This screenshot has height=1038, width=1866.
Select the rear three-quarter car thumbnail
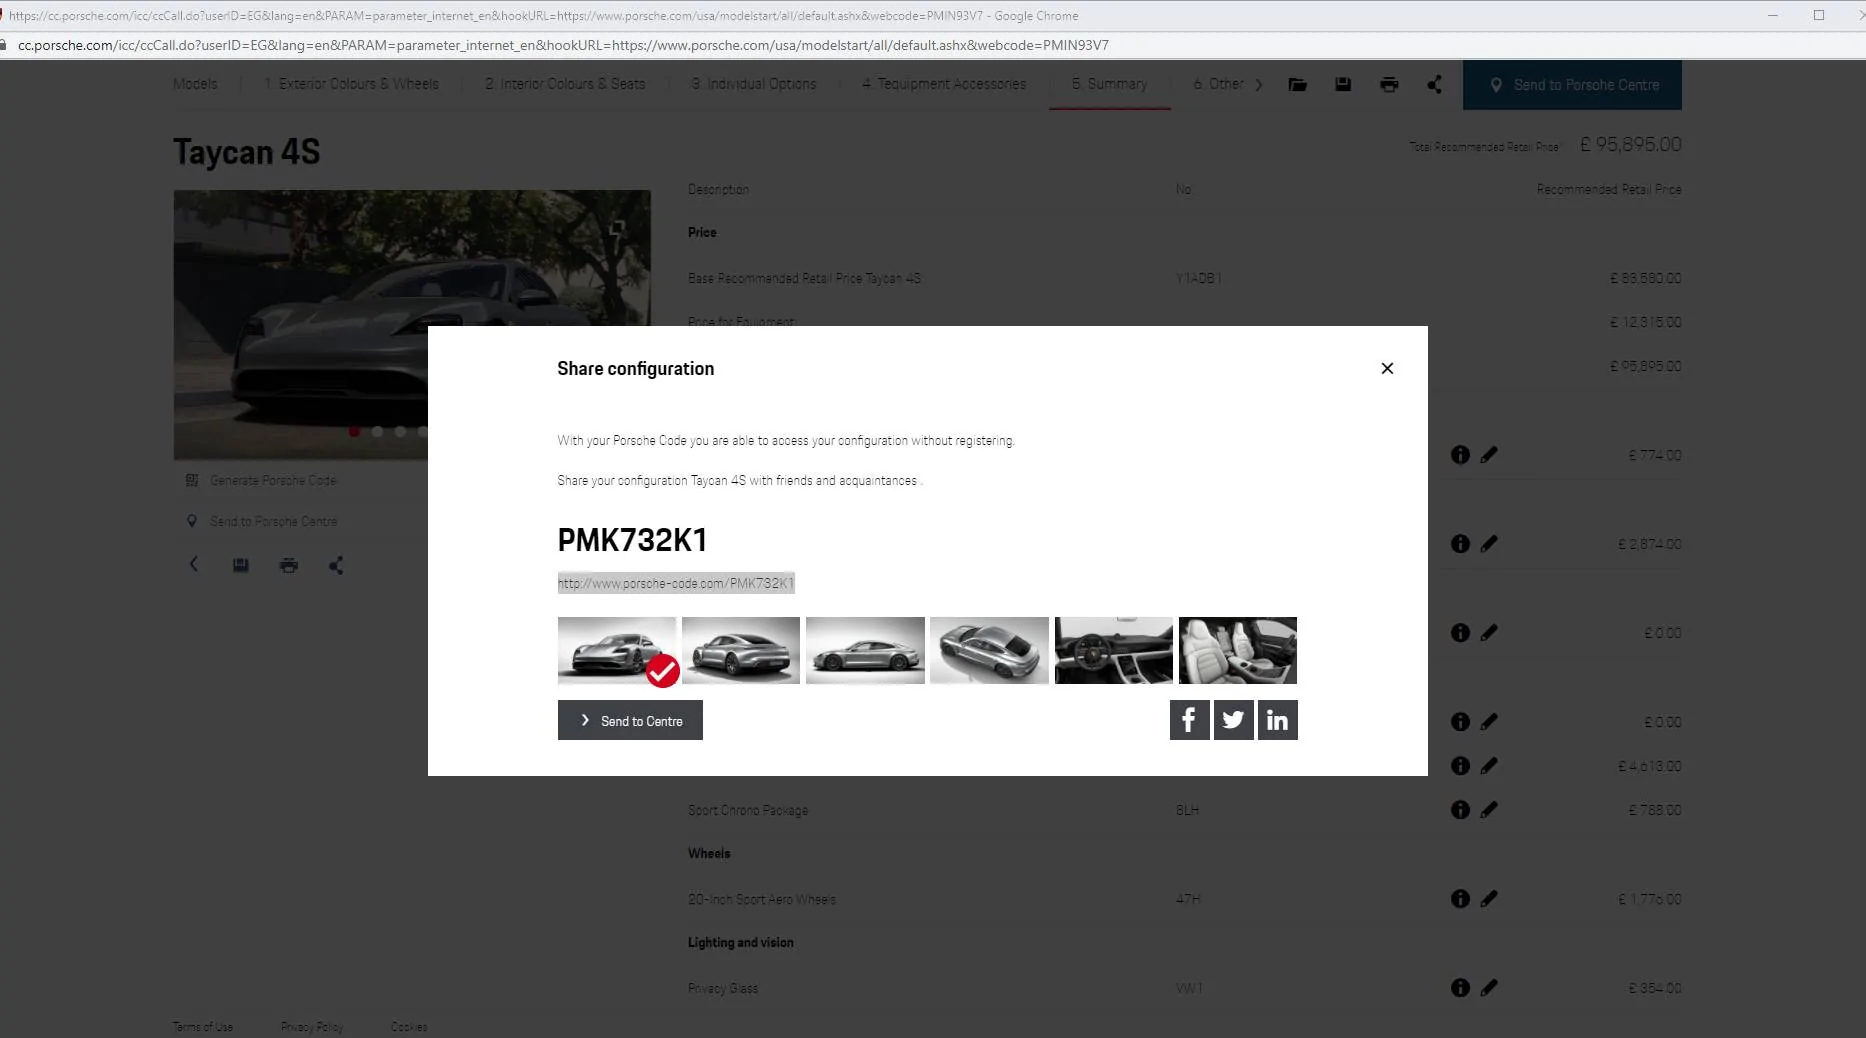(x=741, y=650)
